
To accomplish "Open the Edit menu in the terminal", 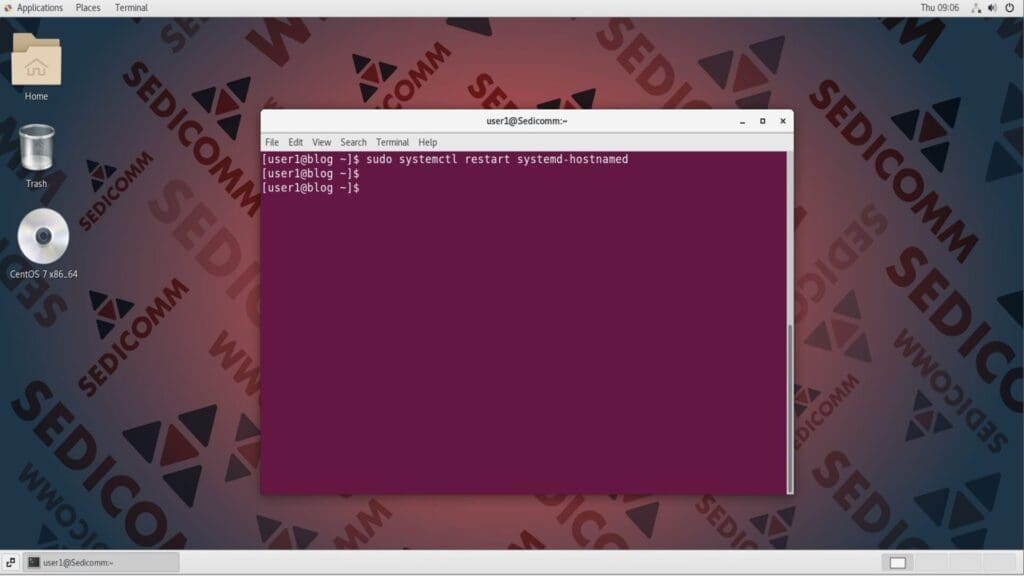I will pyautogui.click(x=294, y=141).
